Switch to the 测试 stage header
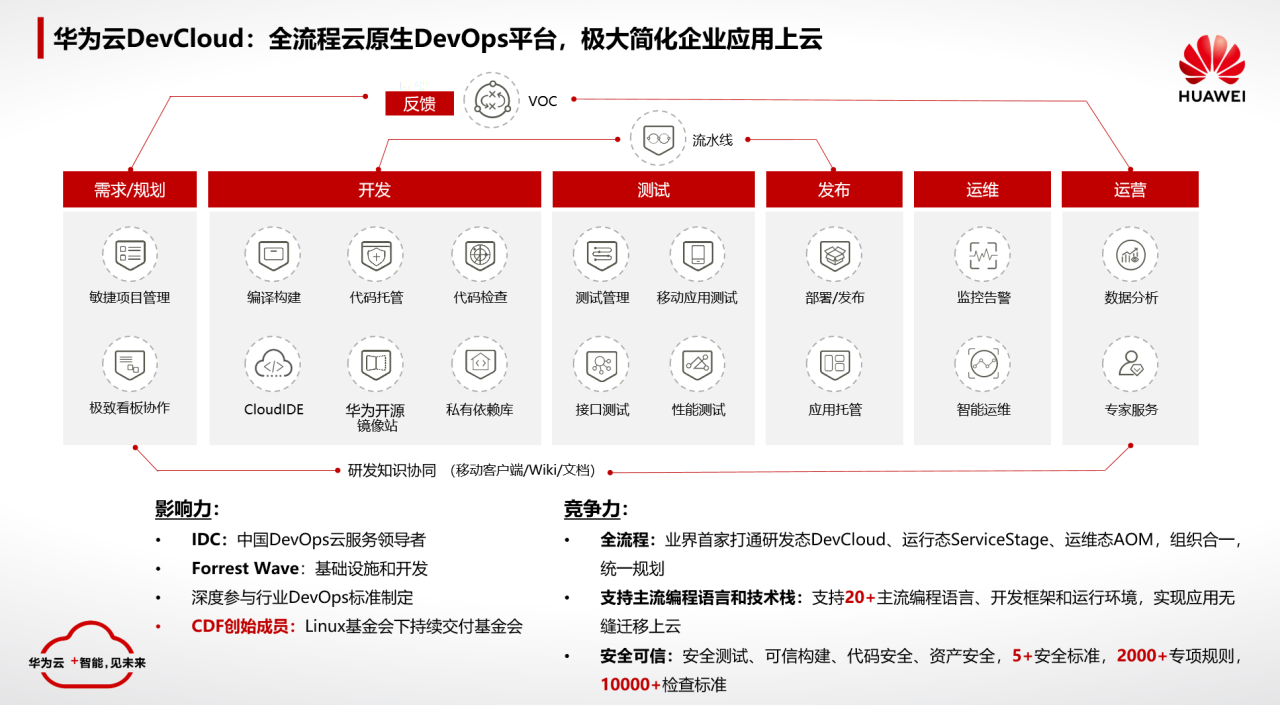 (x=653, y=190)
